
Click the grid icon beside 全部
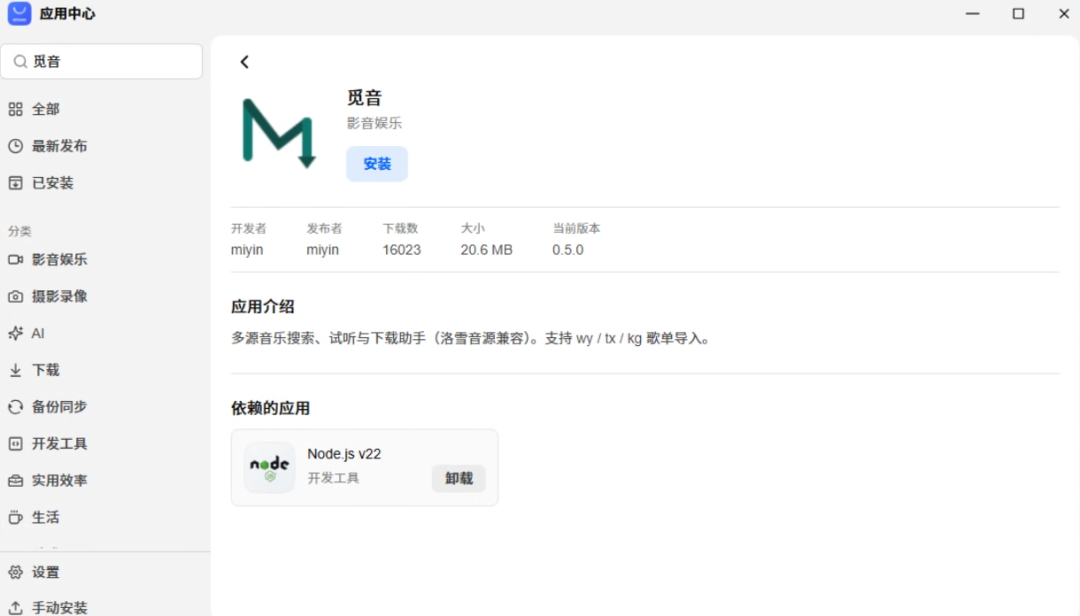pos(15,109)
